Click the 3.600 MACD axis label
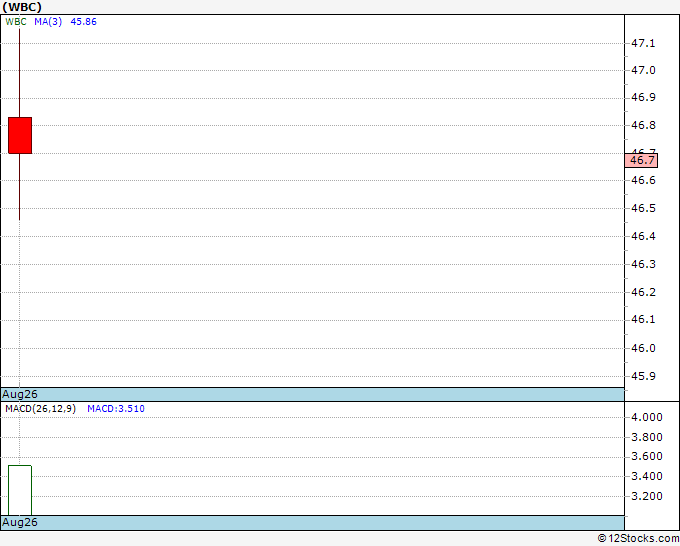 [x=647, y=456]
